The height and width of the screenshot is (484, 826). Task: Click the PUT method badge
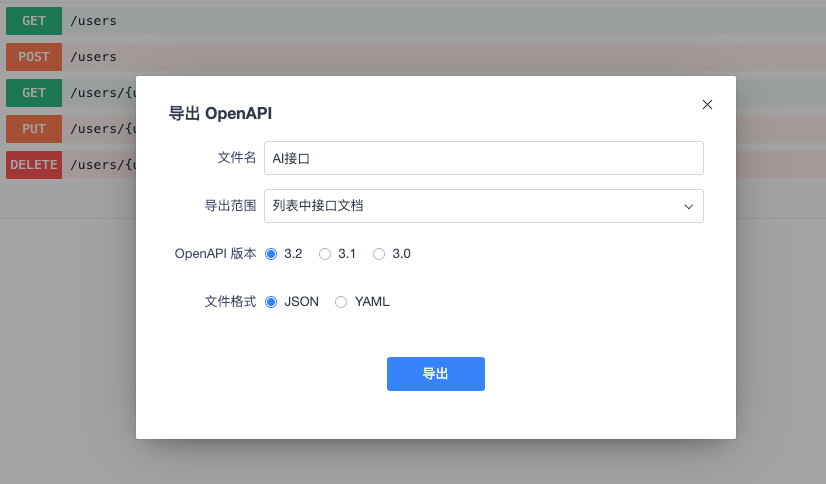pos(34,129)
